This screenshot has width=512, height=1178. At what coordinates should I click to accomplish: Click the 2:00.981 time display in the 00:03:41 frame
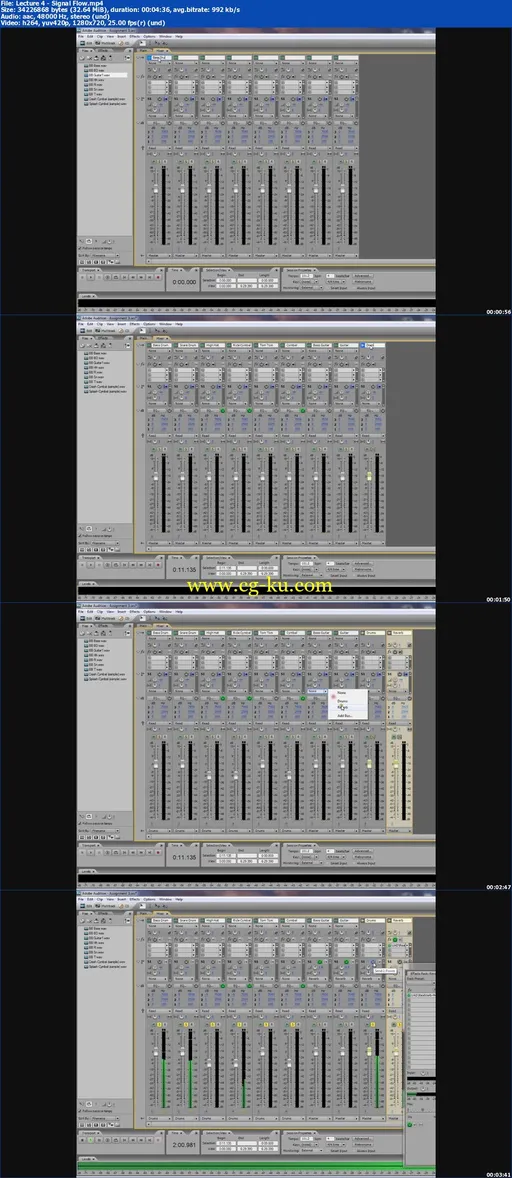185,1145
